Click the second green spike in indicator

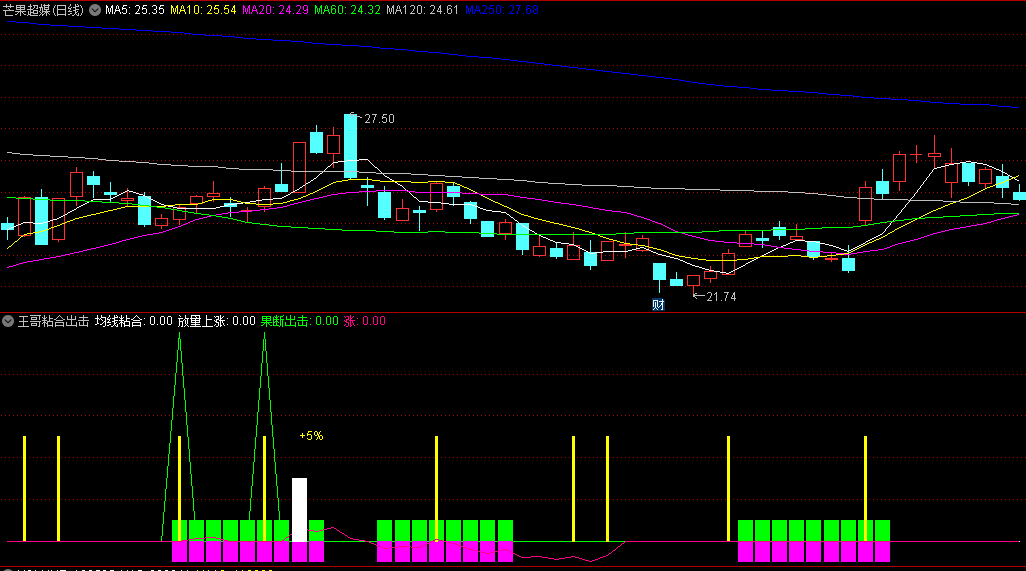(x=264, y=425)
